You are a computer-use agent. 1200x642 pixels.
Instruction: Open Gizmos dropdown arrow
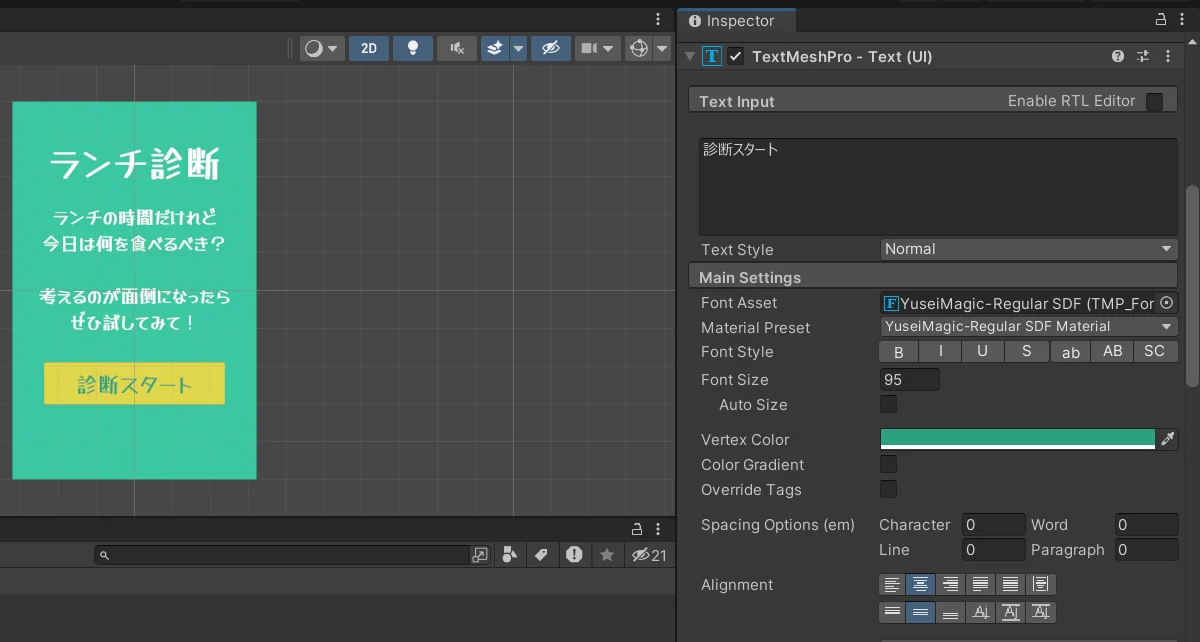[x=661, y=48]
